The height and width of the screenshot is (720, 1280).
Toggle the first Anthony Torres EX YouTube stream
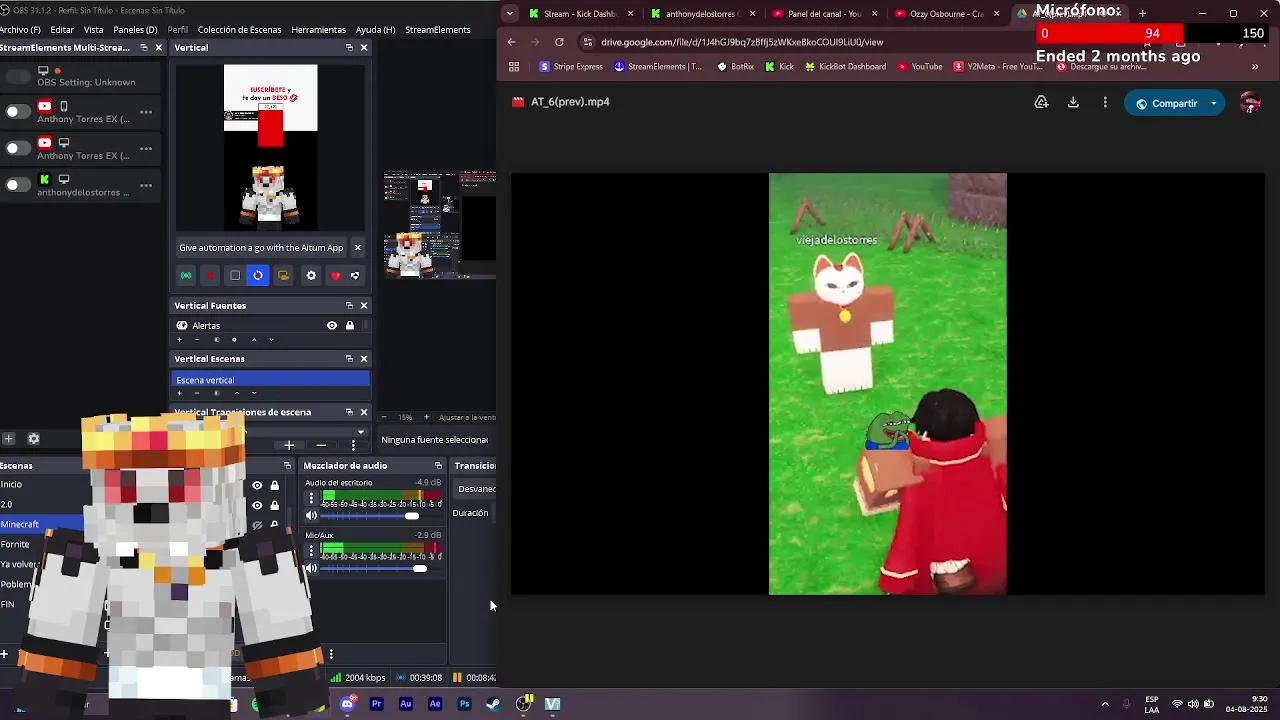18,112
